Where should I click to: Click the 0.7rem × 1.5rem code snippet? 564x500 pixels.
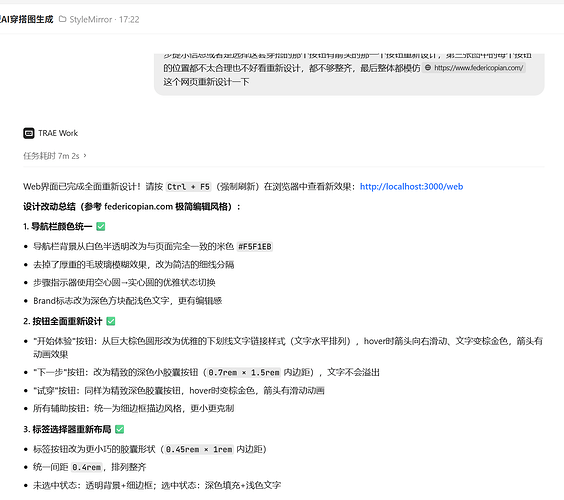click(244, 372)
